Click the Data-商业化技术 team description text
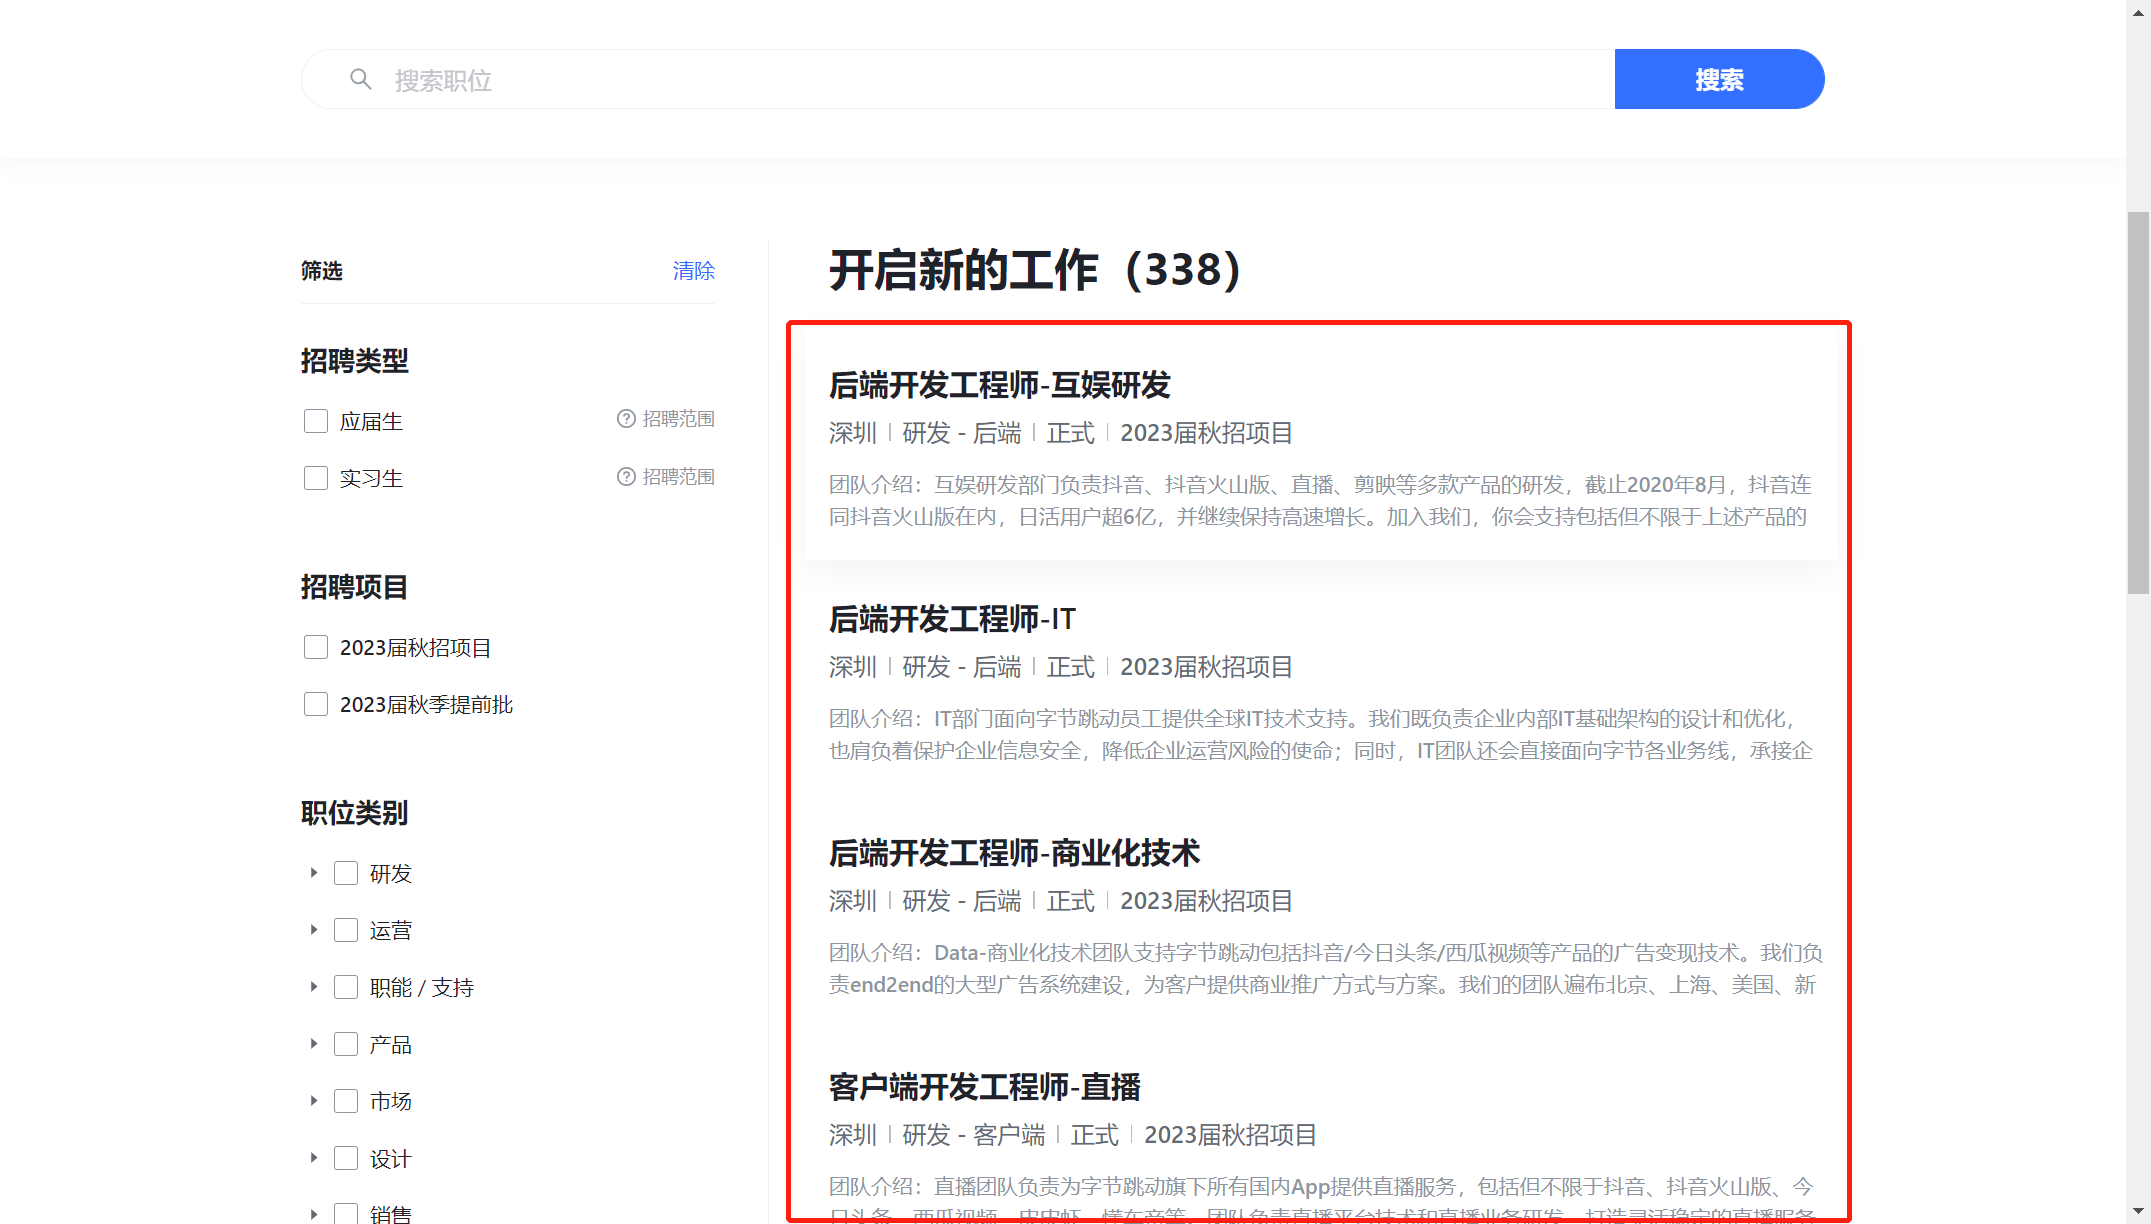The width and height of the screenshot is (2151, 1224). [1325, 969]
